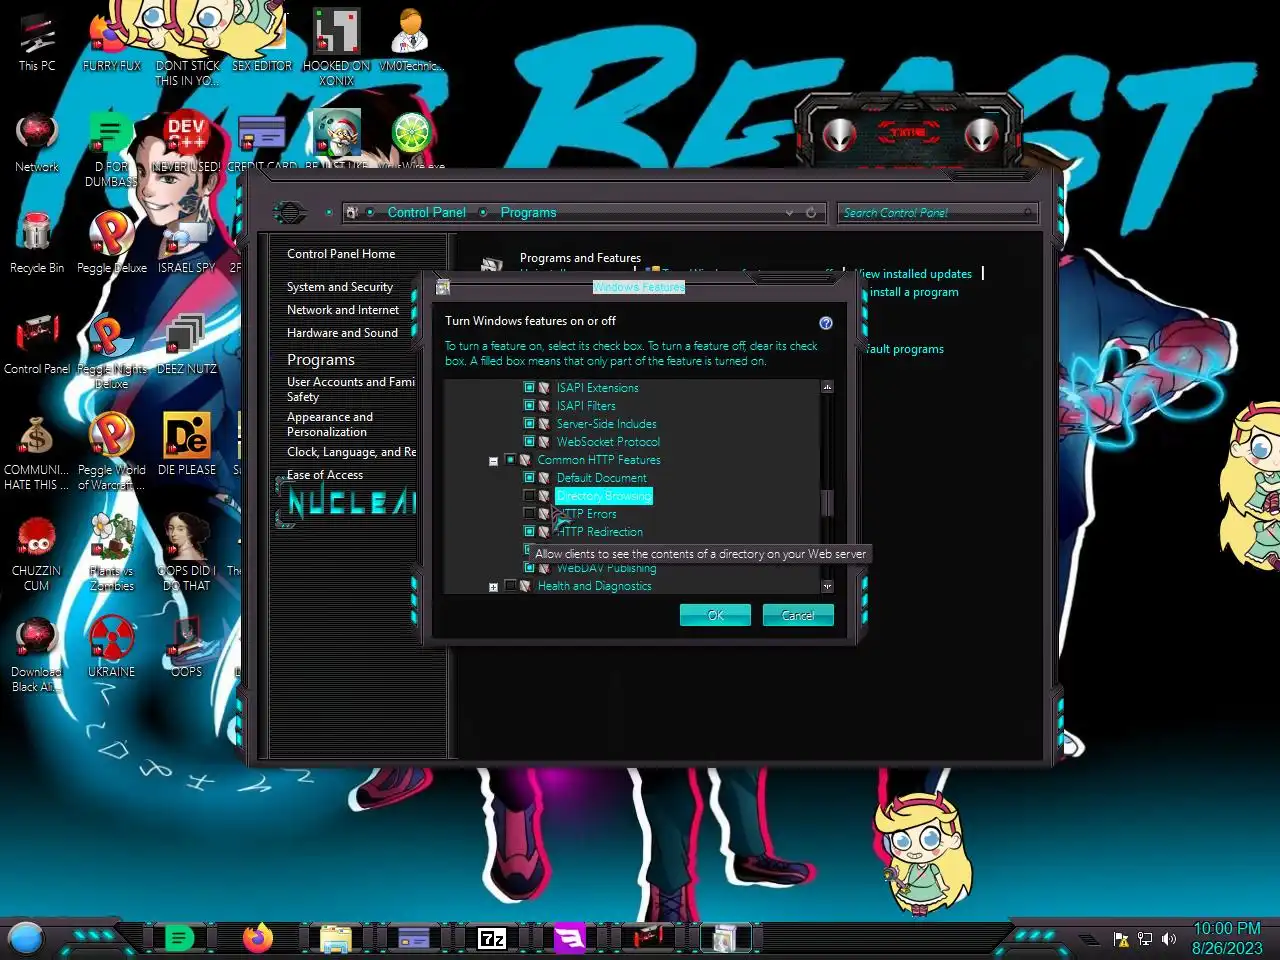
Task: Tick the Directory Browsing checkbox
Action: click(x=530, y=496)
